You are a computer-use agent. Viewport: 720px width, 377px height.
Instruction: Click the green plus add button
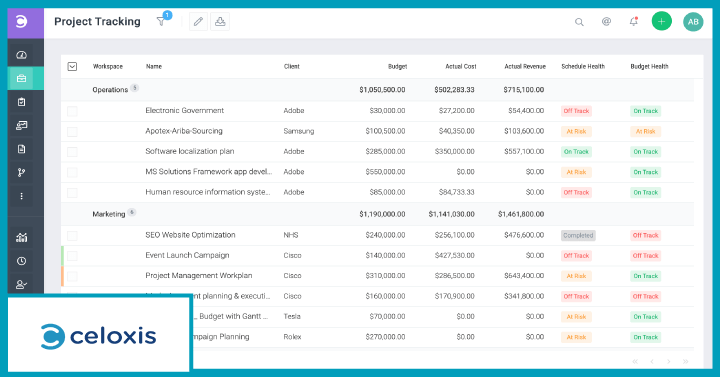tap(662, 22)
